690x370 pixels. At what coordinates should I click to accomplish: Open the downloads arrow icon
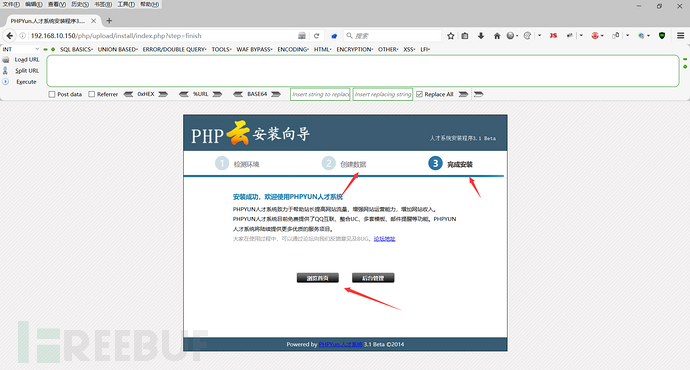[x=481, y=36]
